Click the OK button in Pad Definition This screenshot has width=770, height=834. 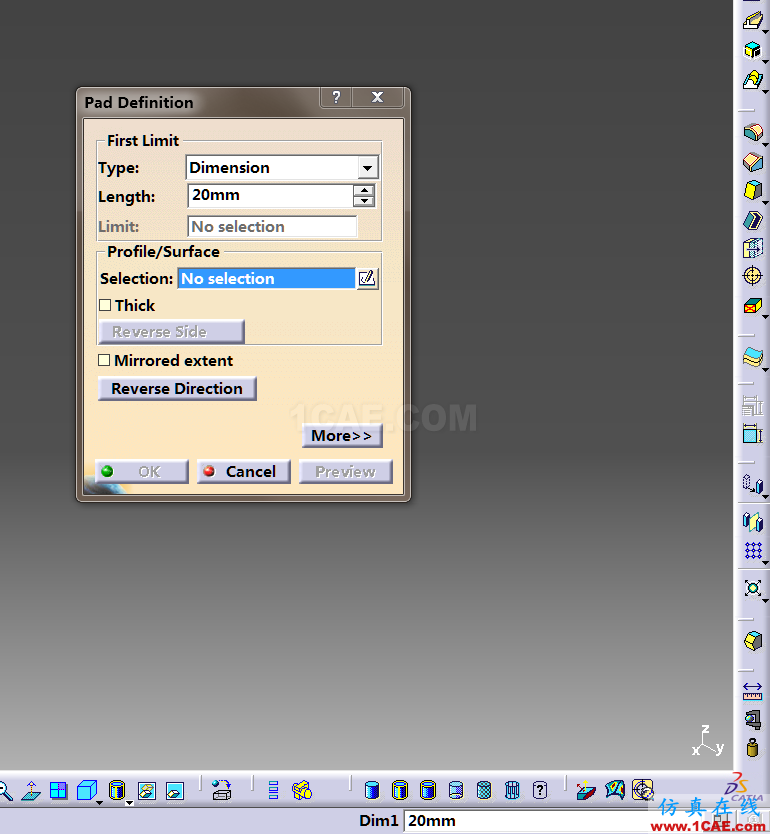click(x=141, y=472)
